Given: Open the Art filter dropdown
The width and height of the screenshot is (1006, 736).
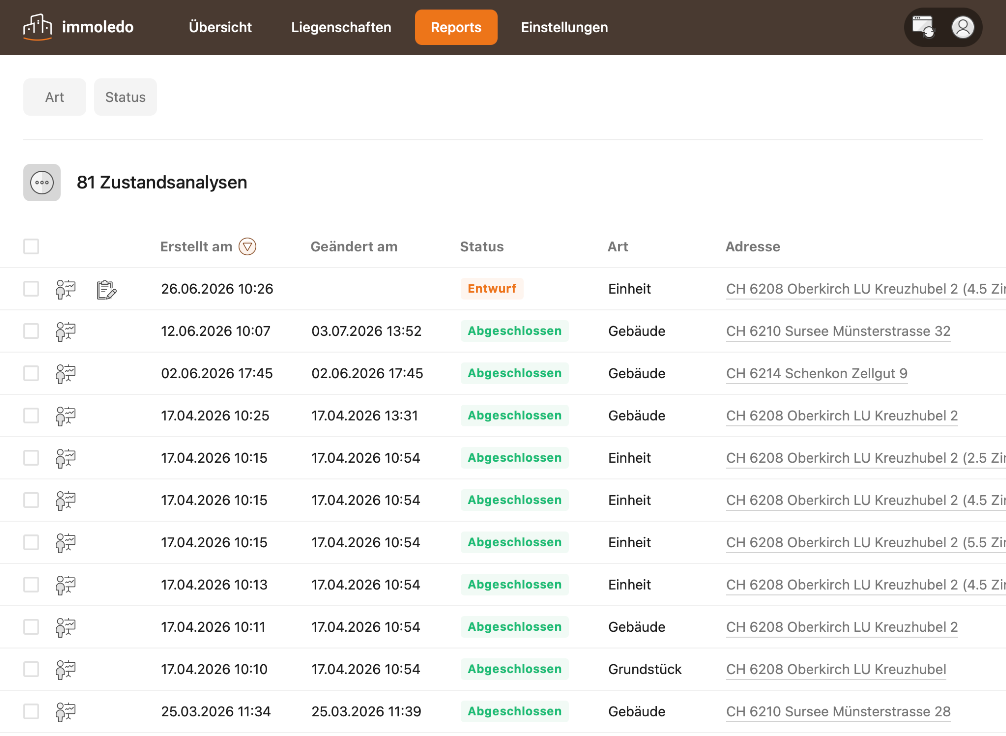Looking at the screenshot, I should pos(55,97).
